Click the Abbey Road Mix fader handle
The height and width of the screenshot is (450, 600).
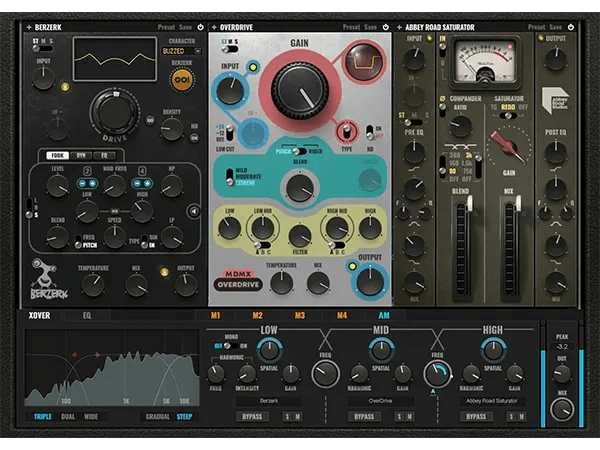(x=518, y=203)
